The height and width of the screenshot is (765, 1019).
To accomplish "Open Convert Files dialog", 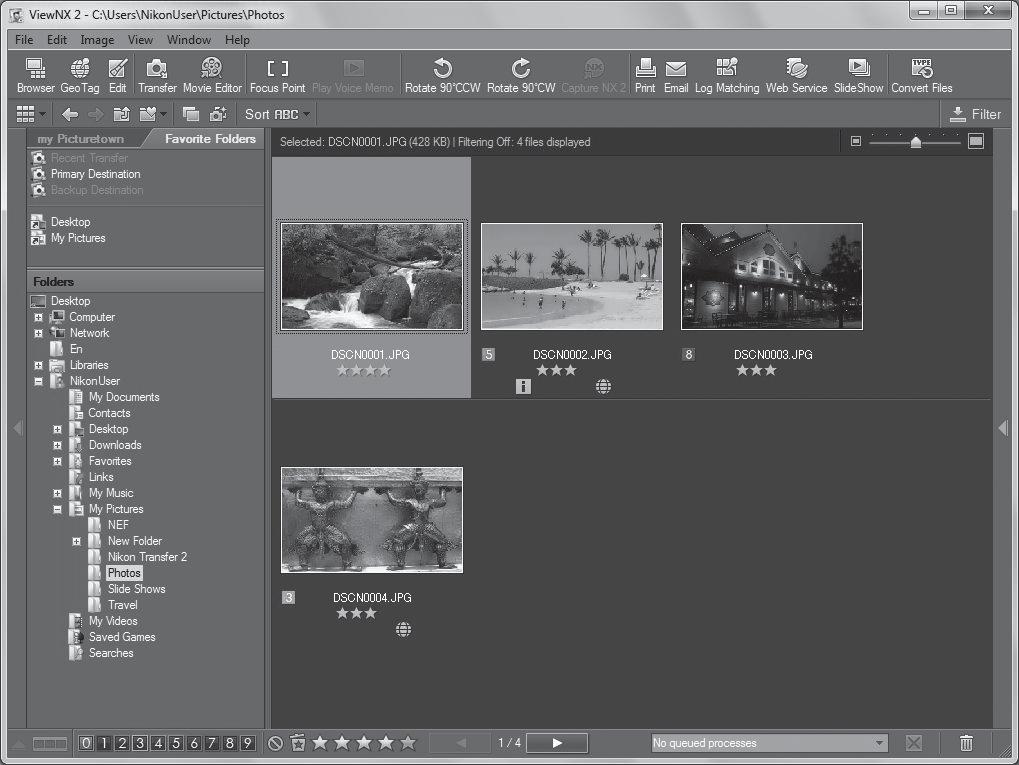I will pos(922,75).
